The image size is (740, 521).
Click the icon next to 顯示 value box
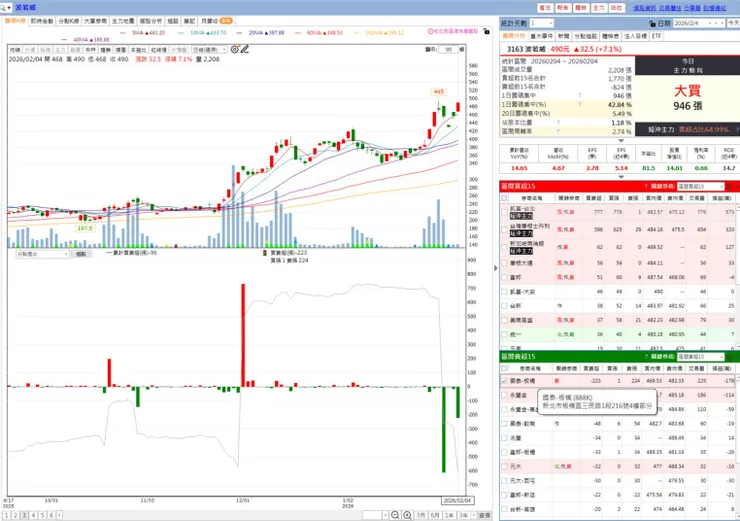(x=461, y=49)
